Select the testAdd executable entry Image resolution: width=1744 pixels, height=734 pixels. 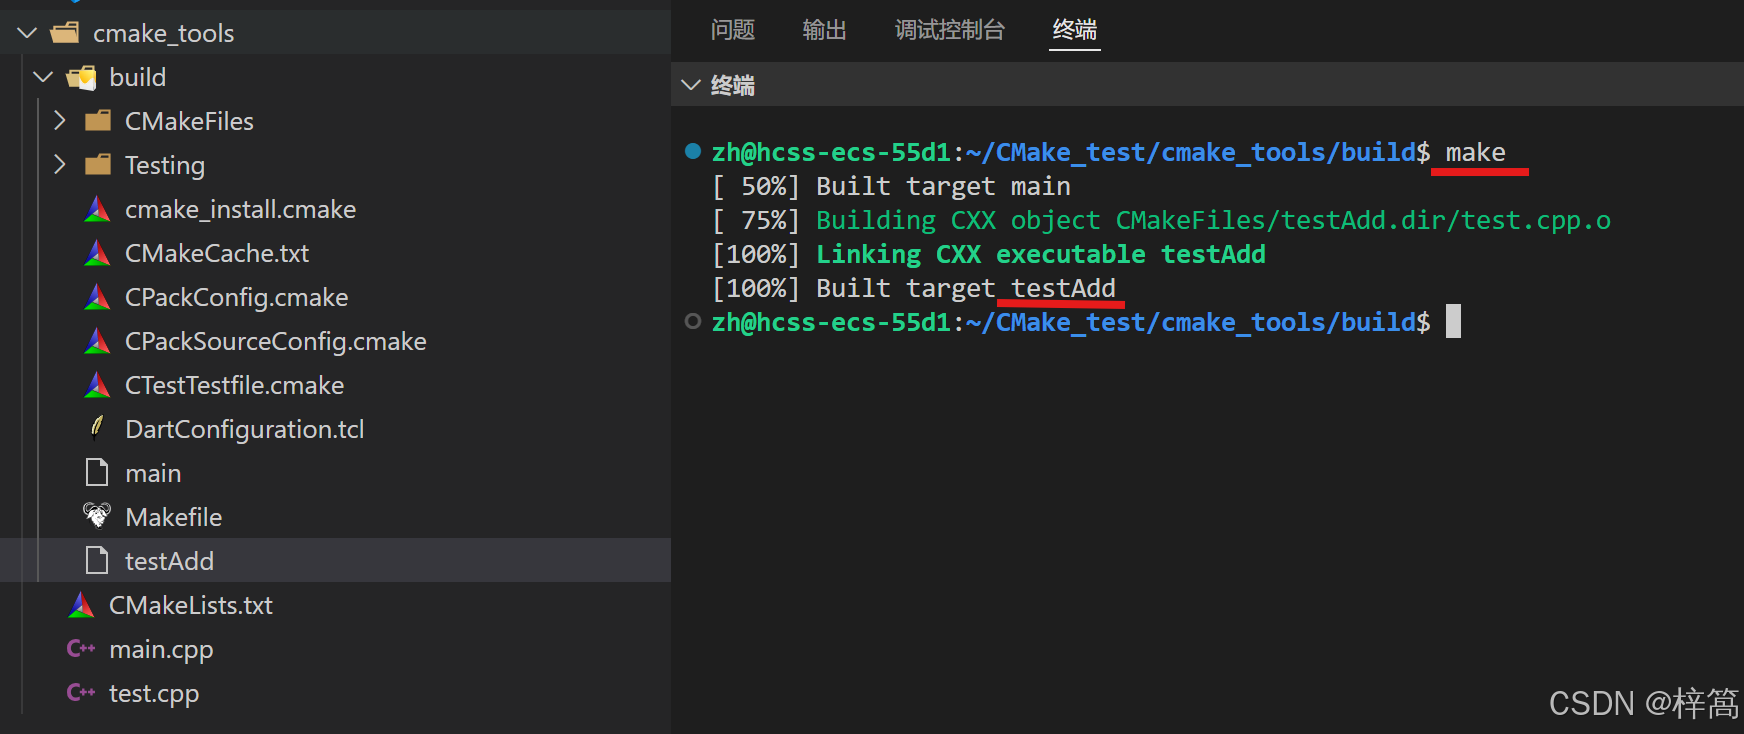point(169,561)
